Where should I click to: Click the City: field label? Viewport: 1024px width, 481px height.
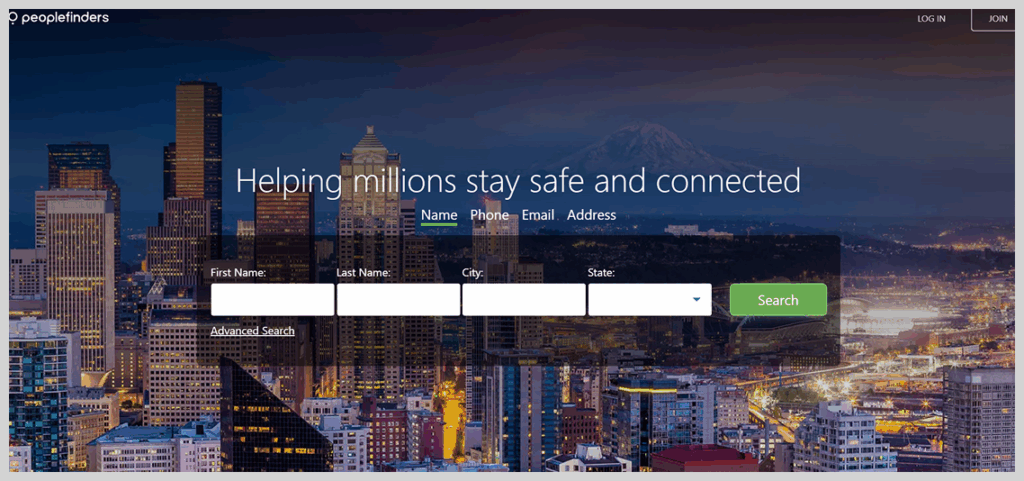click(x=473, y=273)
